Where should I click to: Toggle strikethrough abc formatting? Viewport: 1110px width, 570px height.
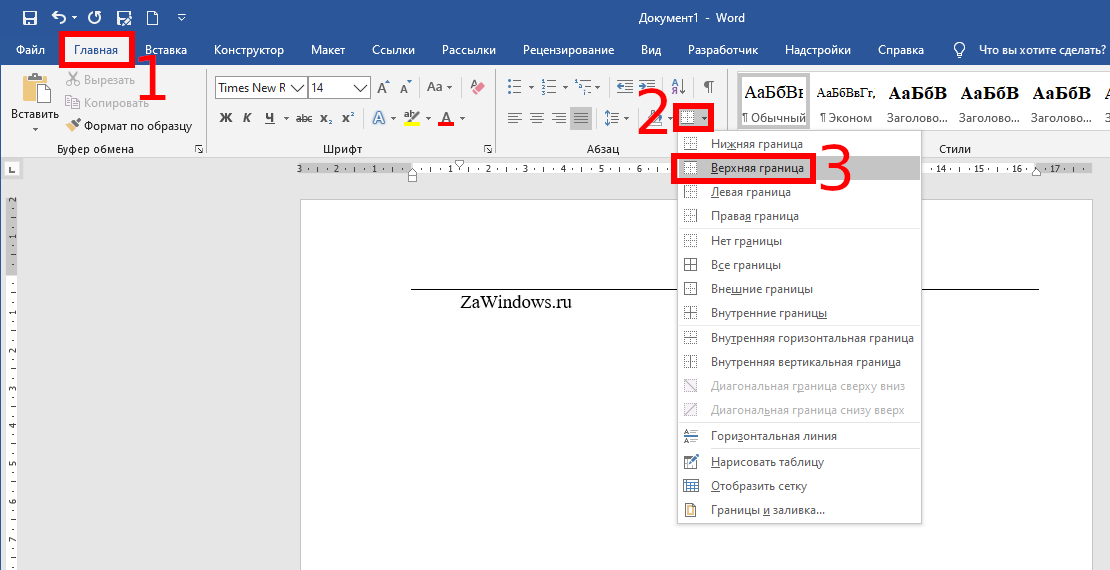(x=304, y=118)
